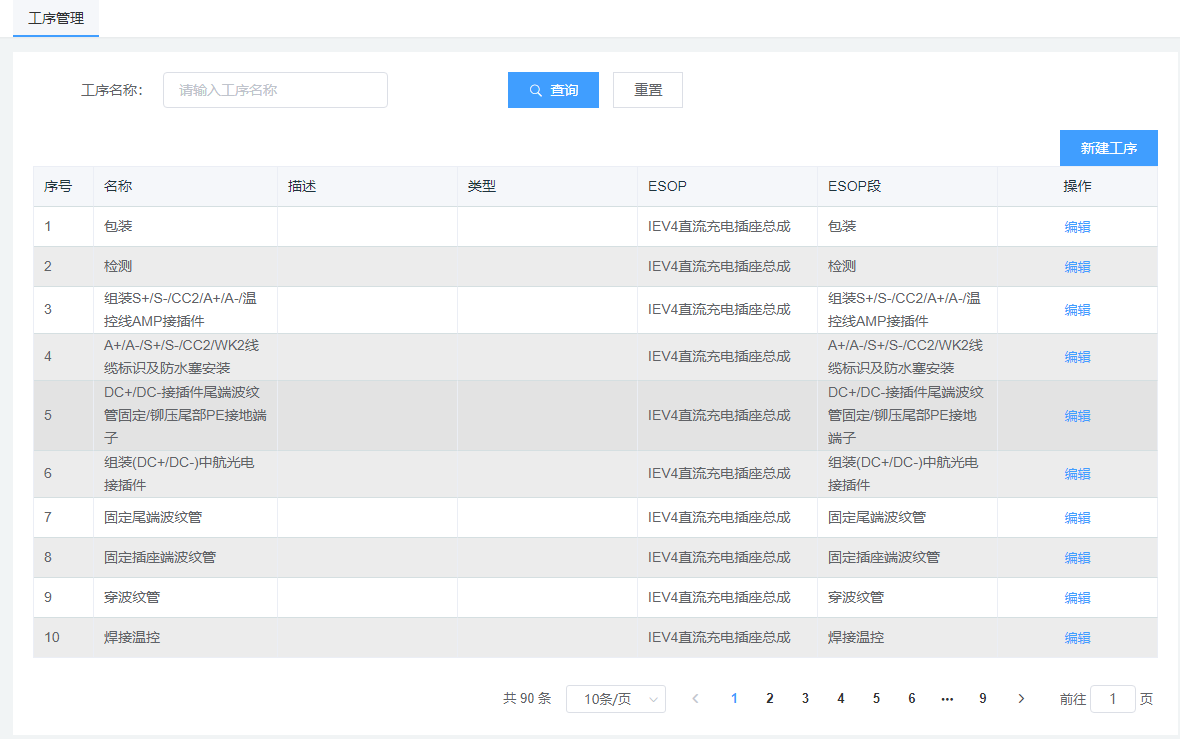1180x739 pixels.
Task: Click the 查询 search button
Action: (553, 90)
